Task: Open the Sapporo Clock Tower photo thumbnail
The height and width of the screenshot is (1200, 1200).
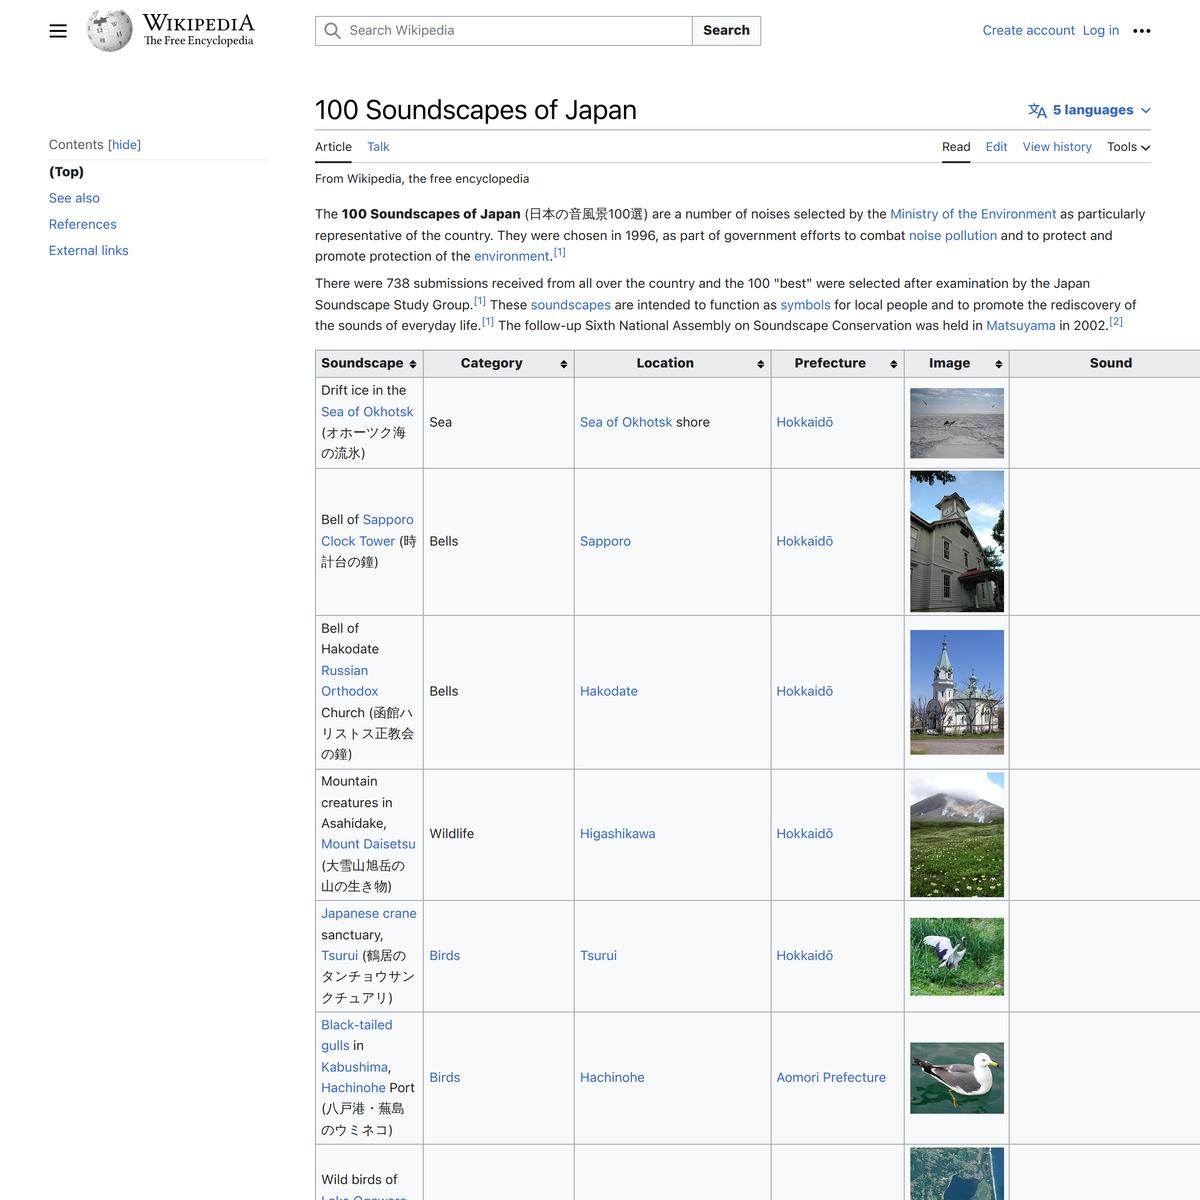Action: click(x=956, y=541)
